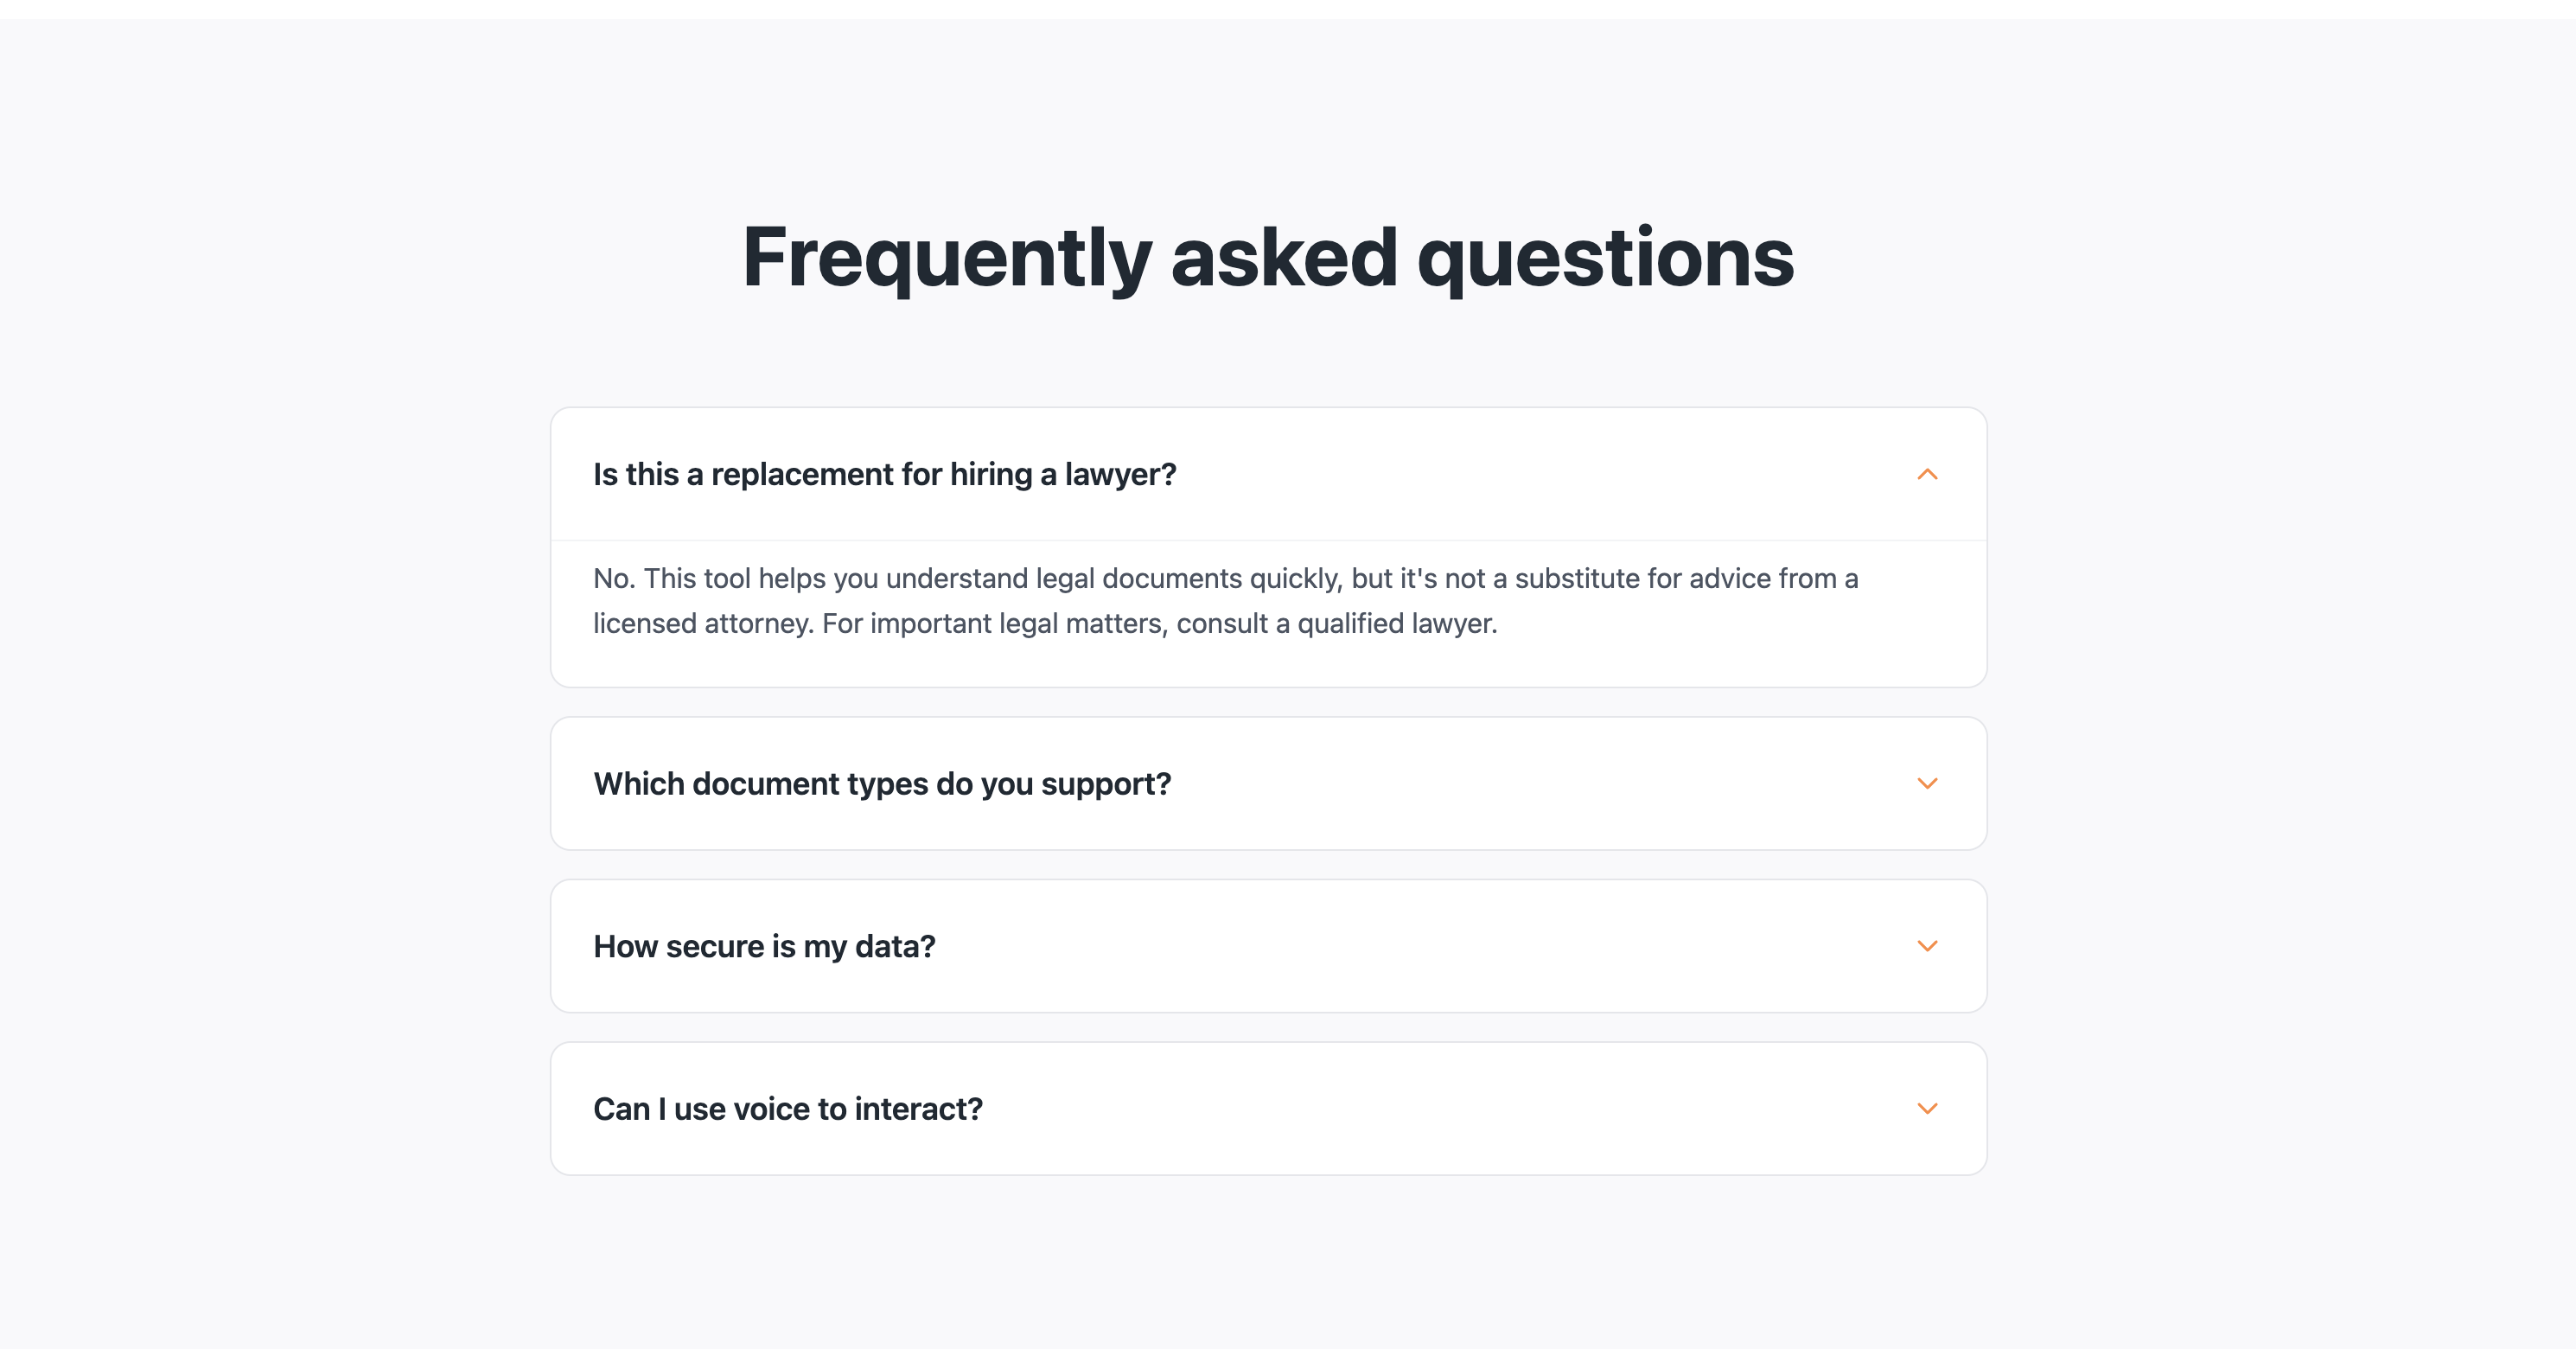This screenshot has width=2576, height=1349.
Task: Click the words 'licensed attorney' in the answer
Action: click(x=701, y=623)
